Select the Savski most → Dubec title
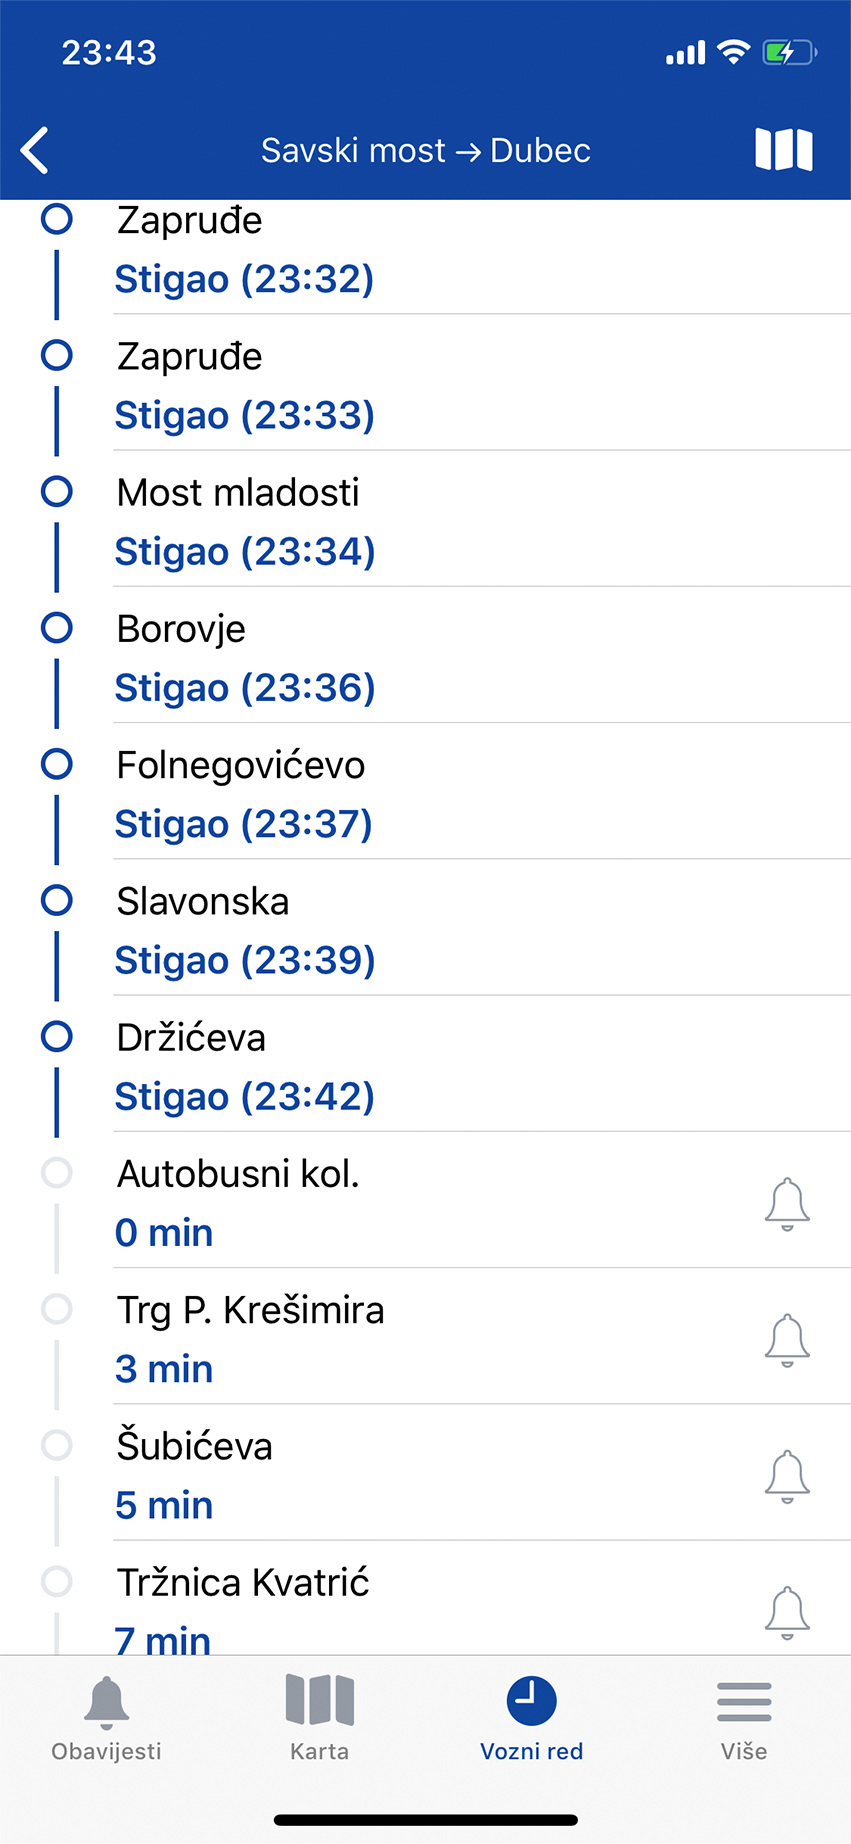851x1844 pixels. pos(426,151)
